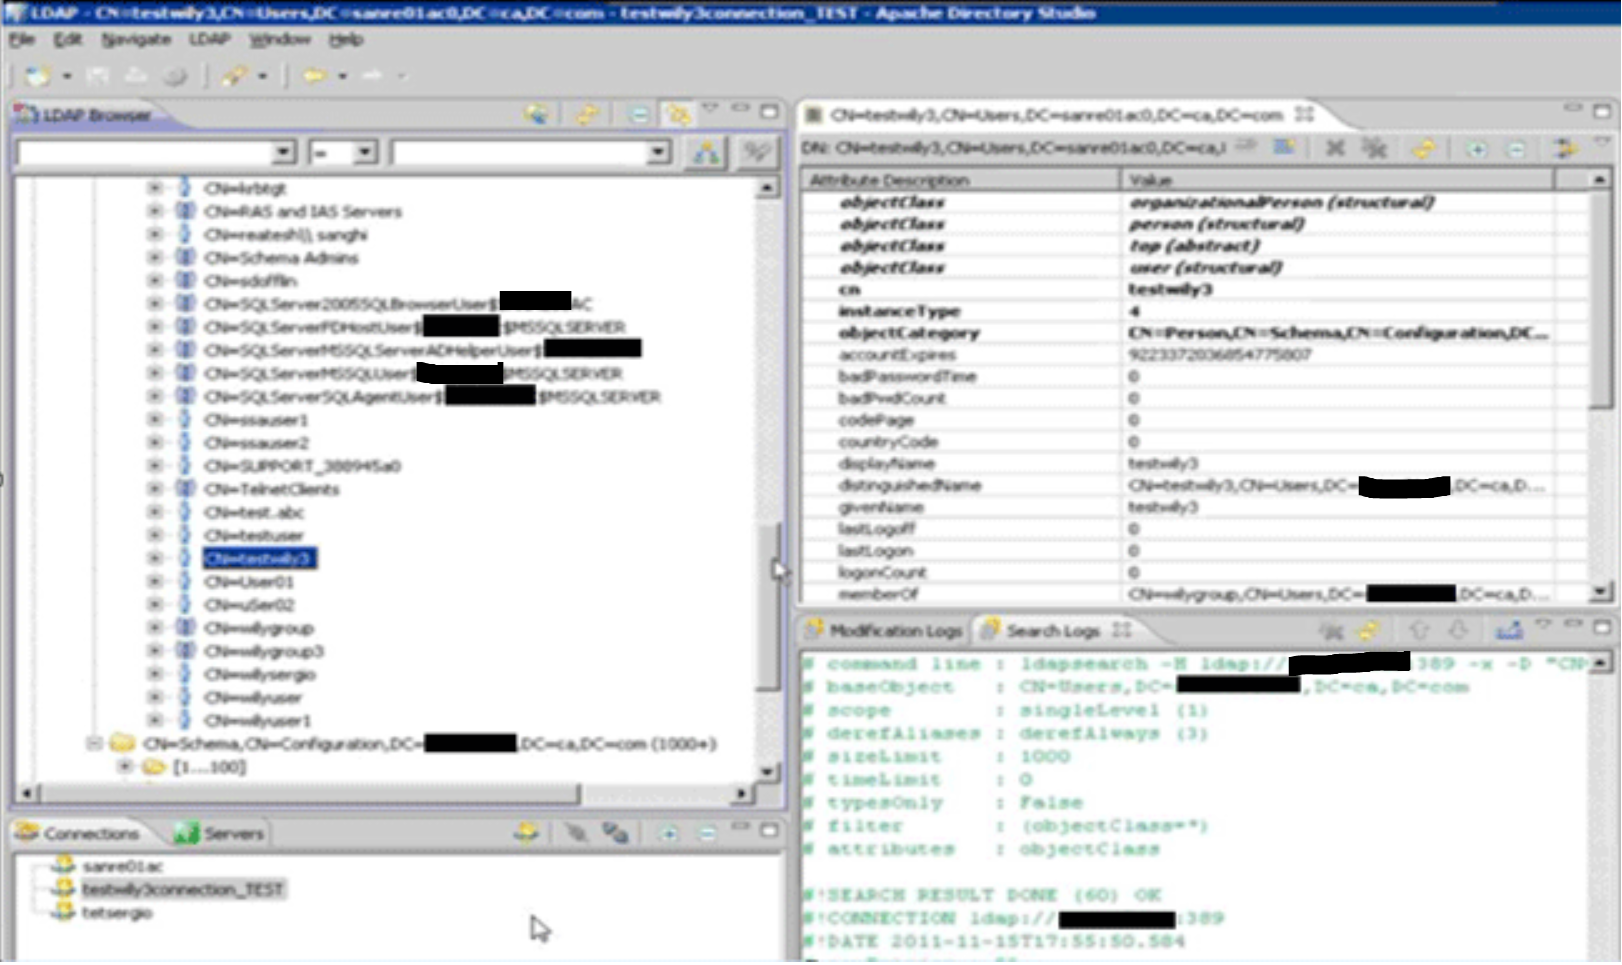Click the Forward navigation arrow icon
Viewport: 1622px width, 965px height.
[372, 76]
